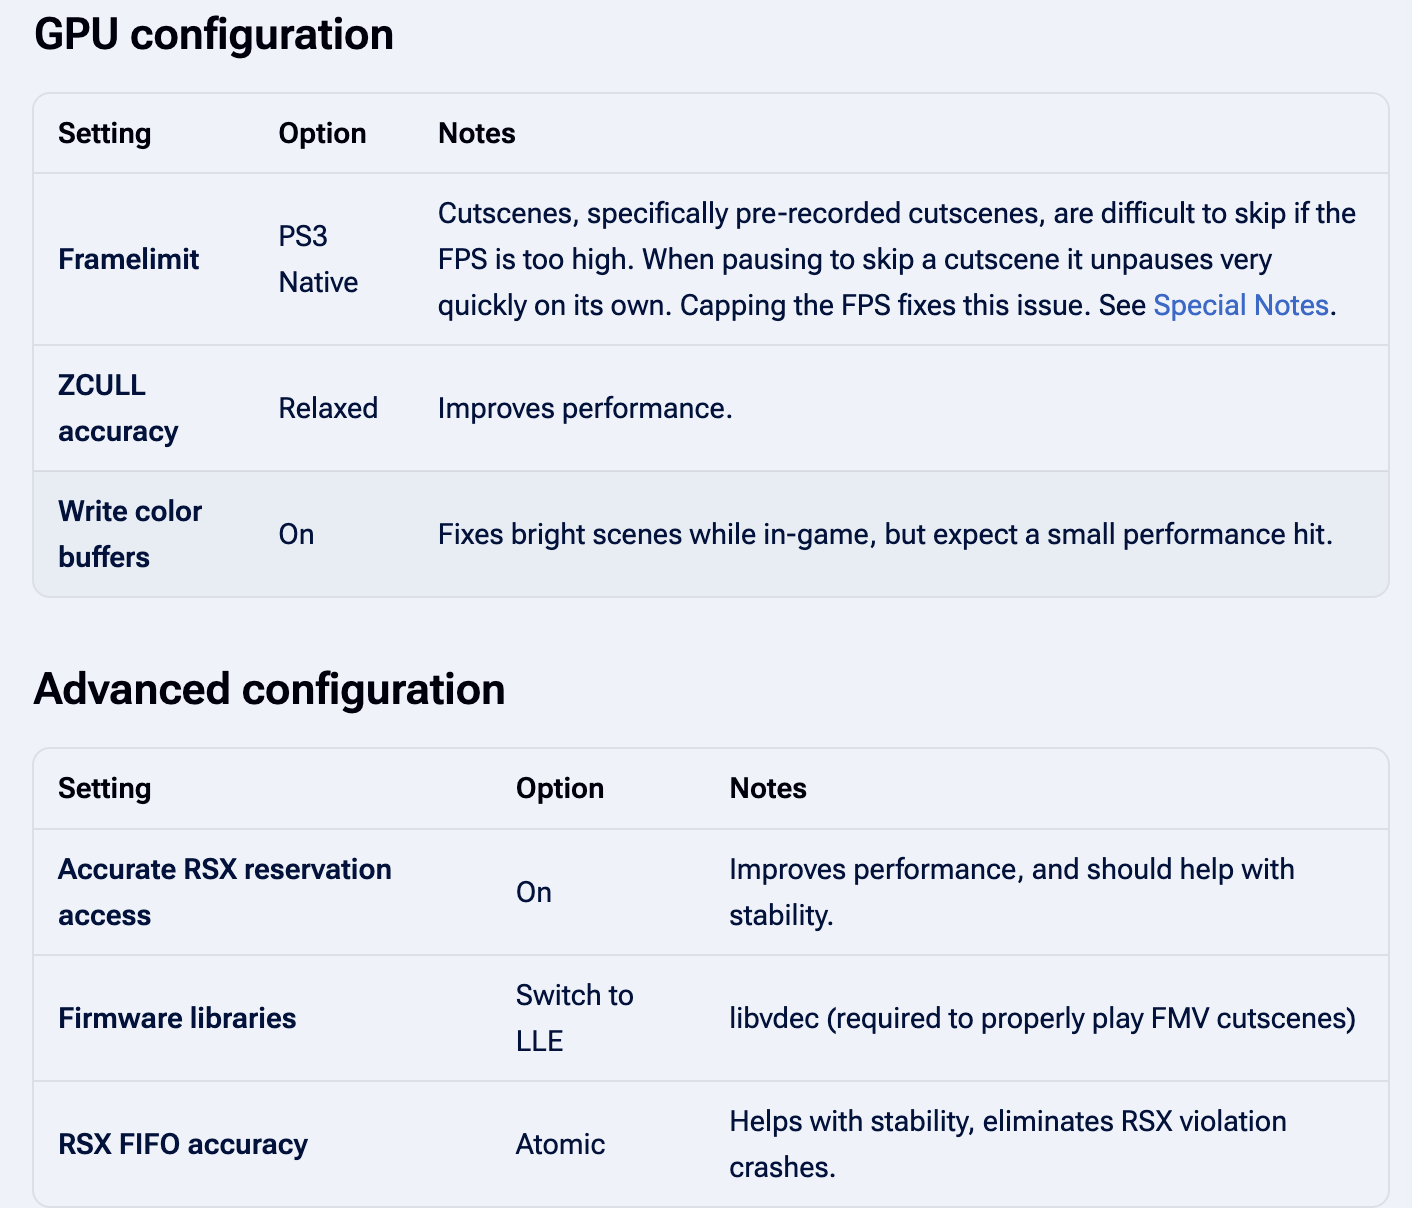Select the Write color buffers setting

click(x=130, y=534)
